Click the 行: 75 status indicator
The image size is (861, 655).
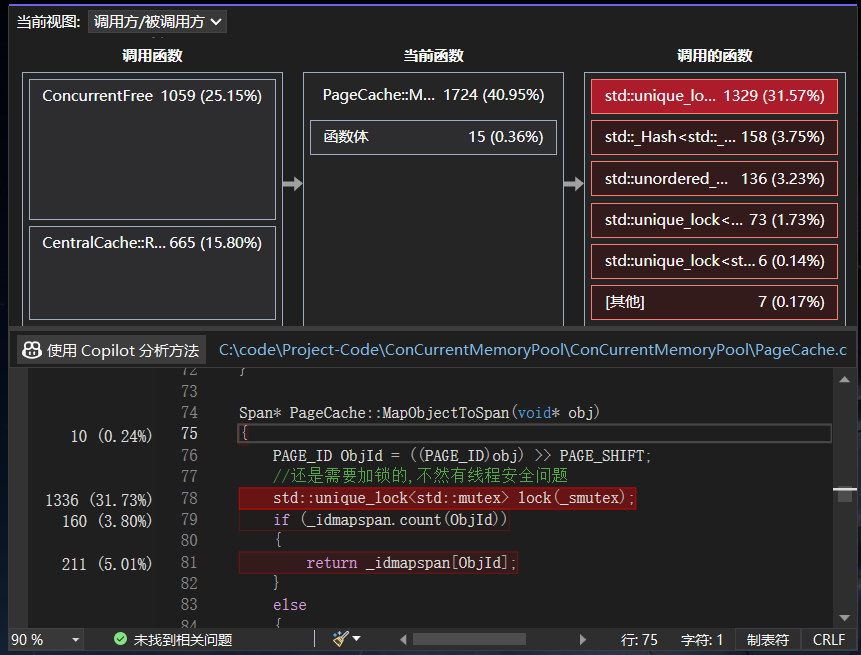point(639,640)
